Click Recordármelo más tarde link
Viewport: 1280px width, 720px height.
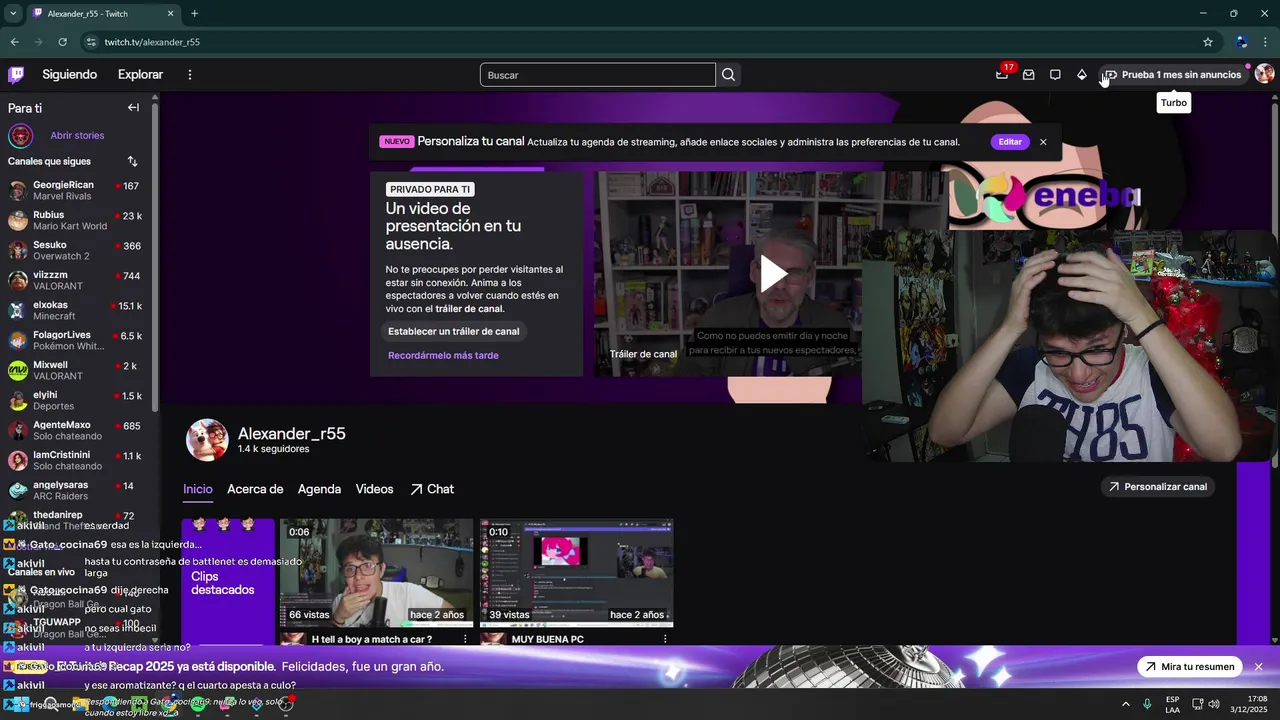pyautogui.click(x=443, y=355)
